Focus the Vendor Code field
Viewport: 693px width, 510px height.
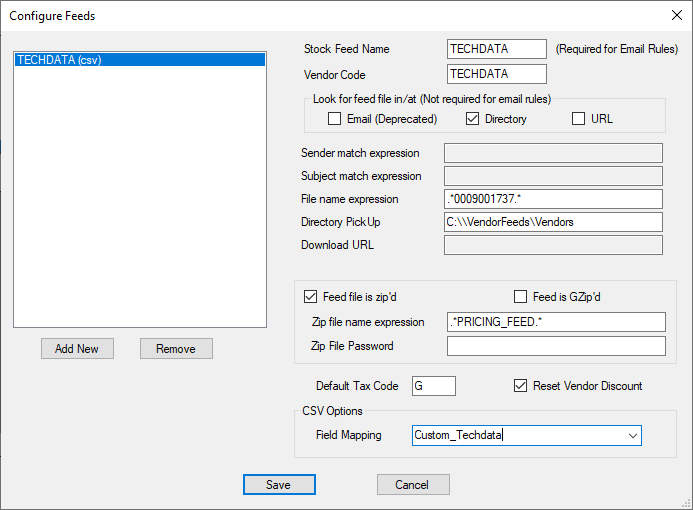click(496, 74)
